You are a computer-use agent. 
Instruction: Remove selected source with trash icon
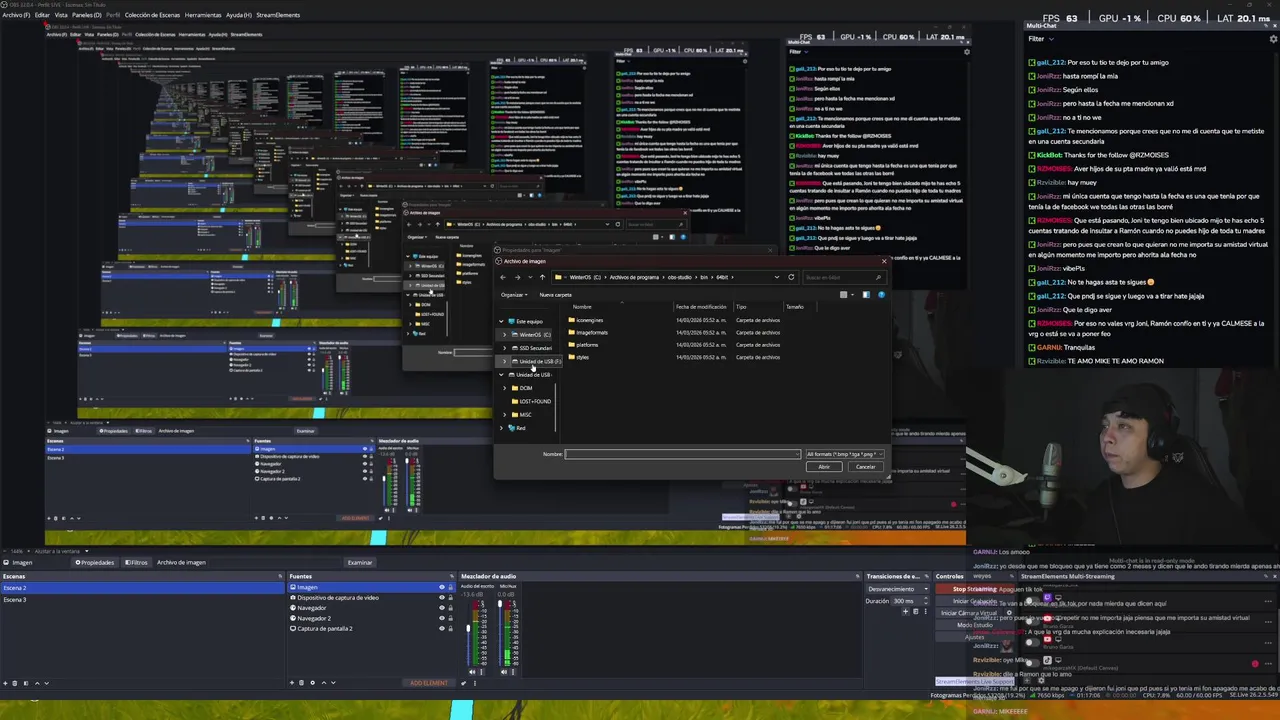pyautogui.click(x=301, y=683)
